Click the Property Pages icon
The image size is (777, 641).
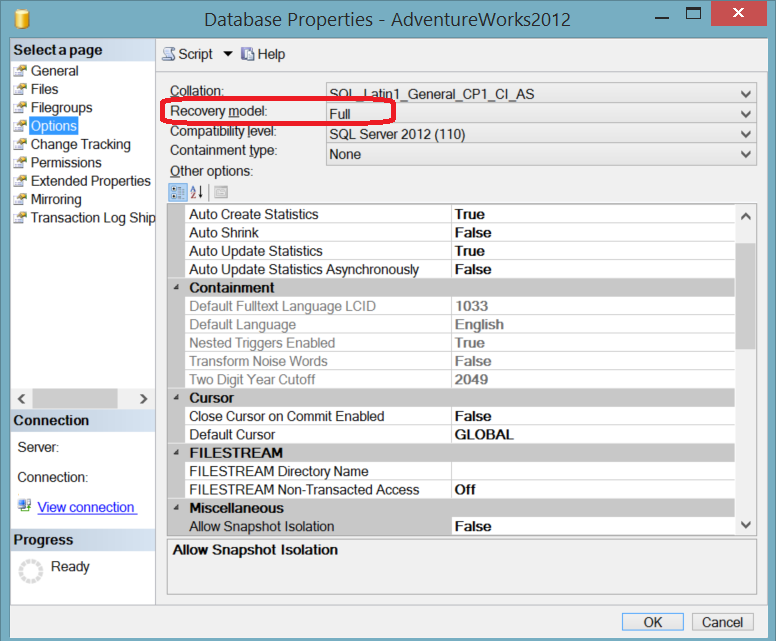[221, 192]
